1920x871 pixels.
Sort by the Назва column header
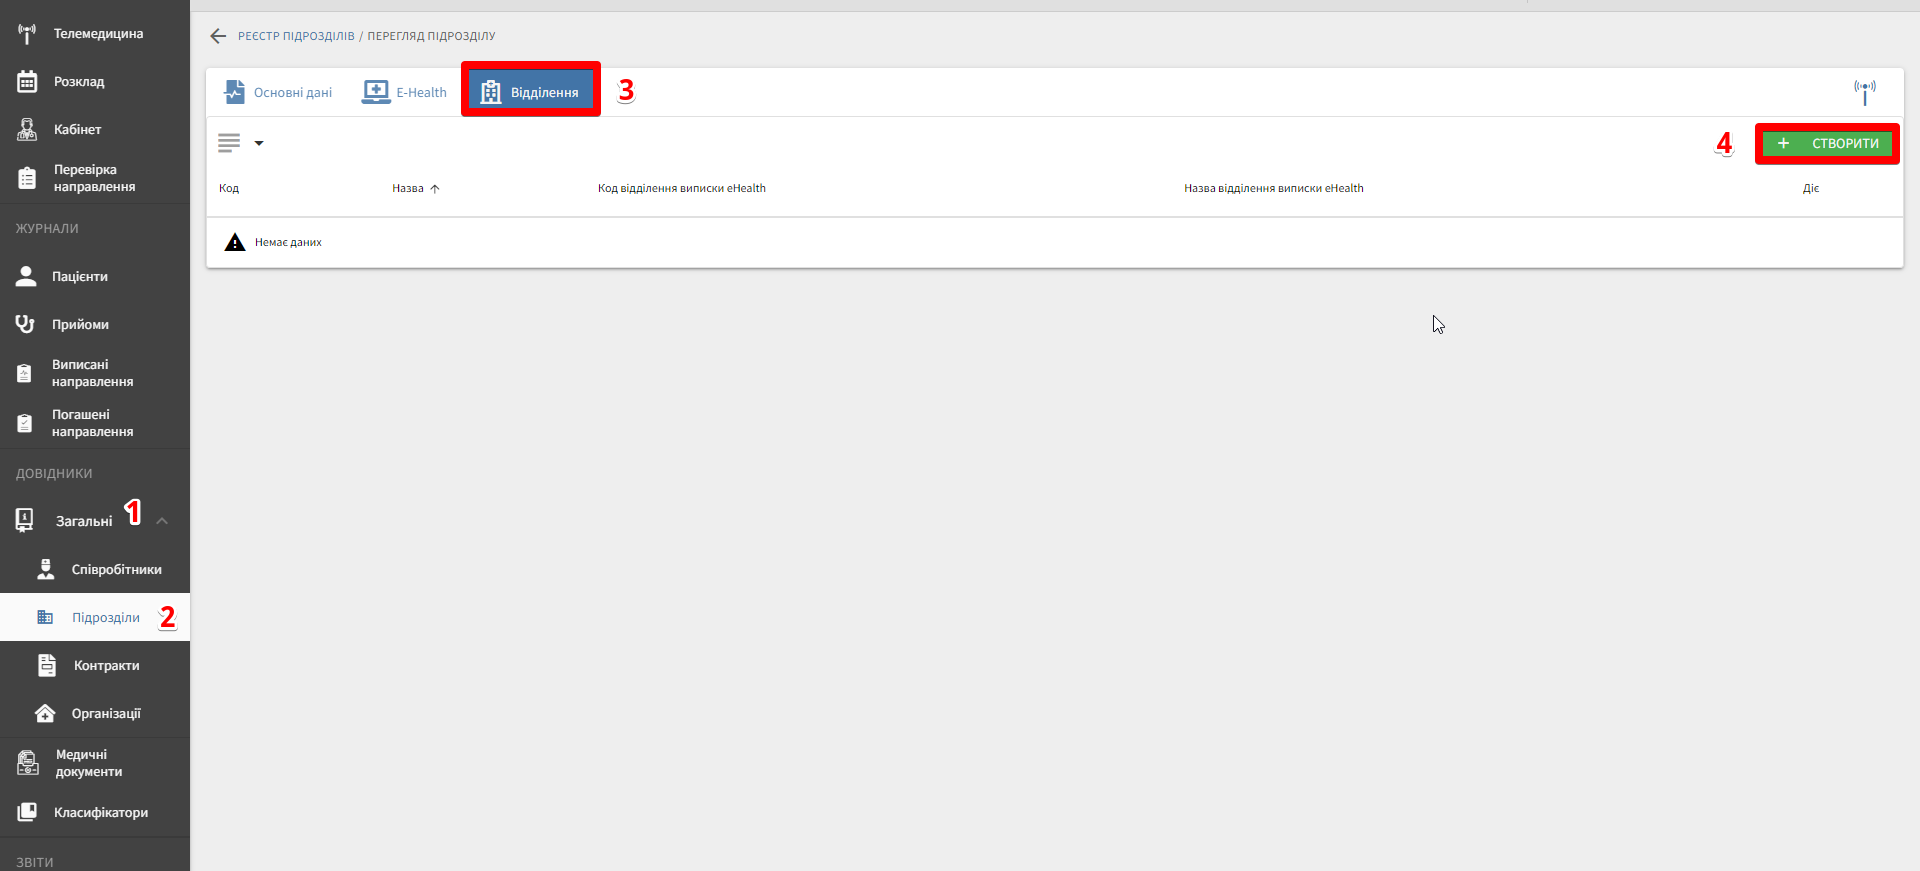click(408, 188)
